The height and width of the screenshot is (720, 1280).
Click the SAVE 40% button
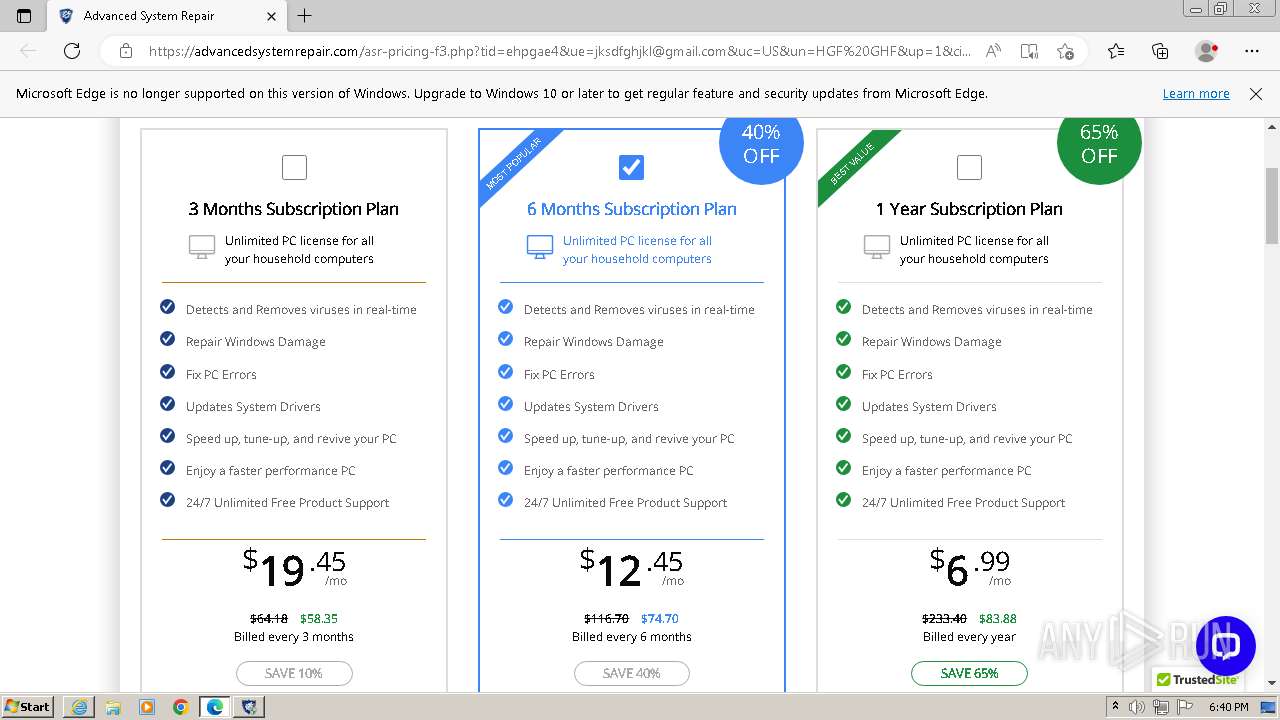click(631, 673)
